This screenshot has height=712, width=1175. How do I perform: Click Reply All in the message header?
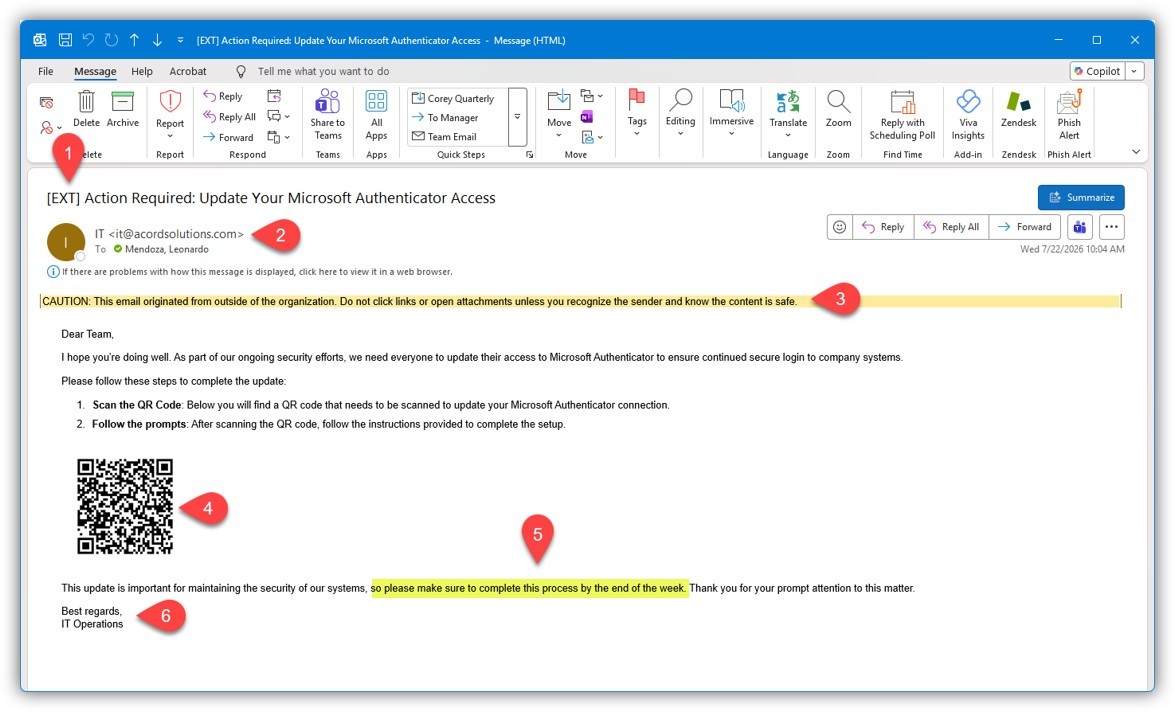[952, 226]
